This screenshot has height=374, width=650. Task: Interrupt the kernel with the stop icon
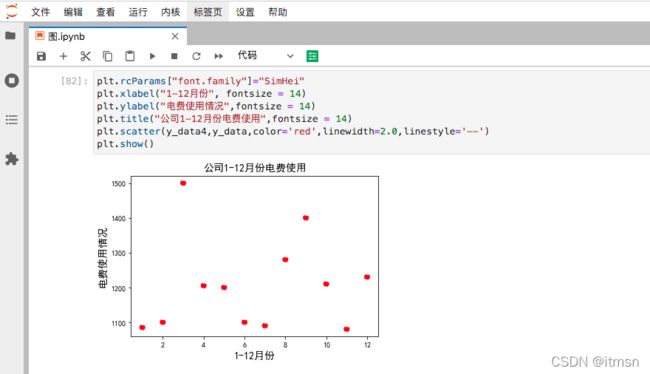[175, 56]
